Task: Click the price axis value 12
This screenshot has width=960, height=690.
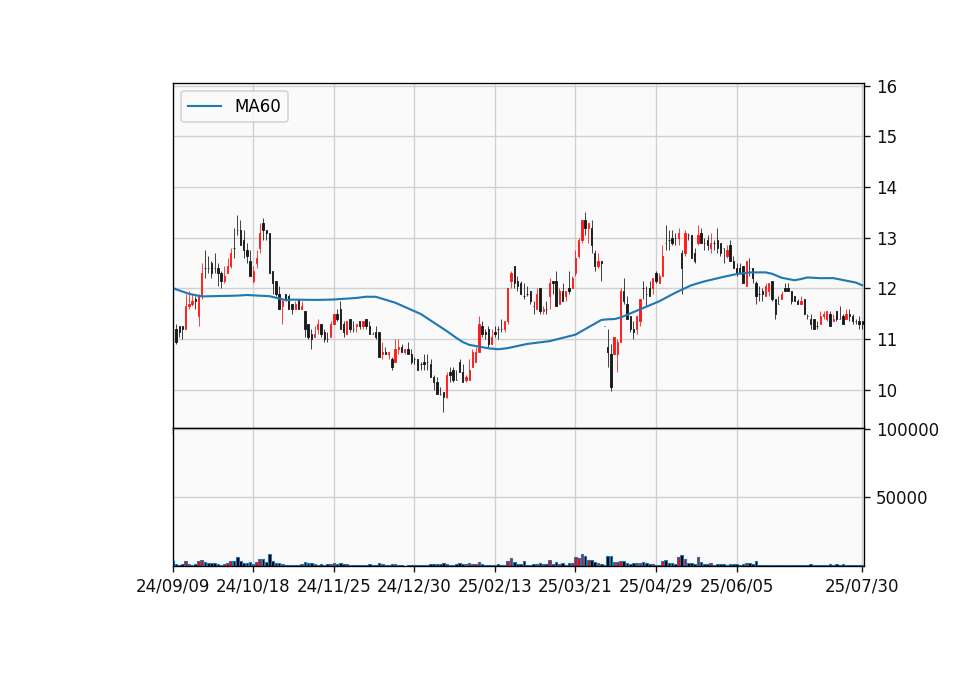Action: pyautogui.click(x=887, y=289)
